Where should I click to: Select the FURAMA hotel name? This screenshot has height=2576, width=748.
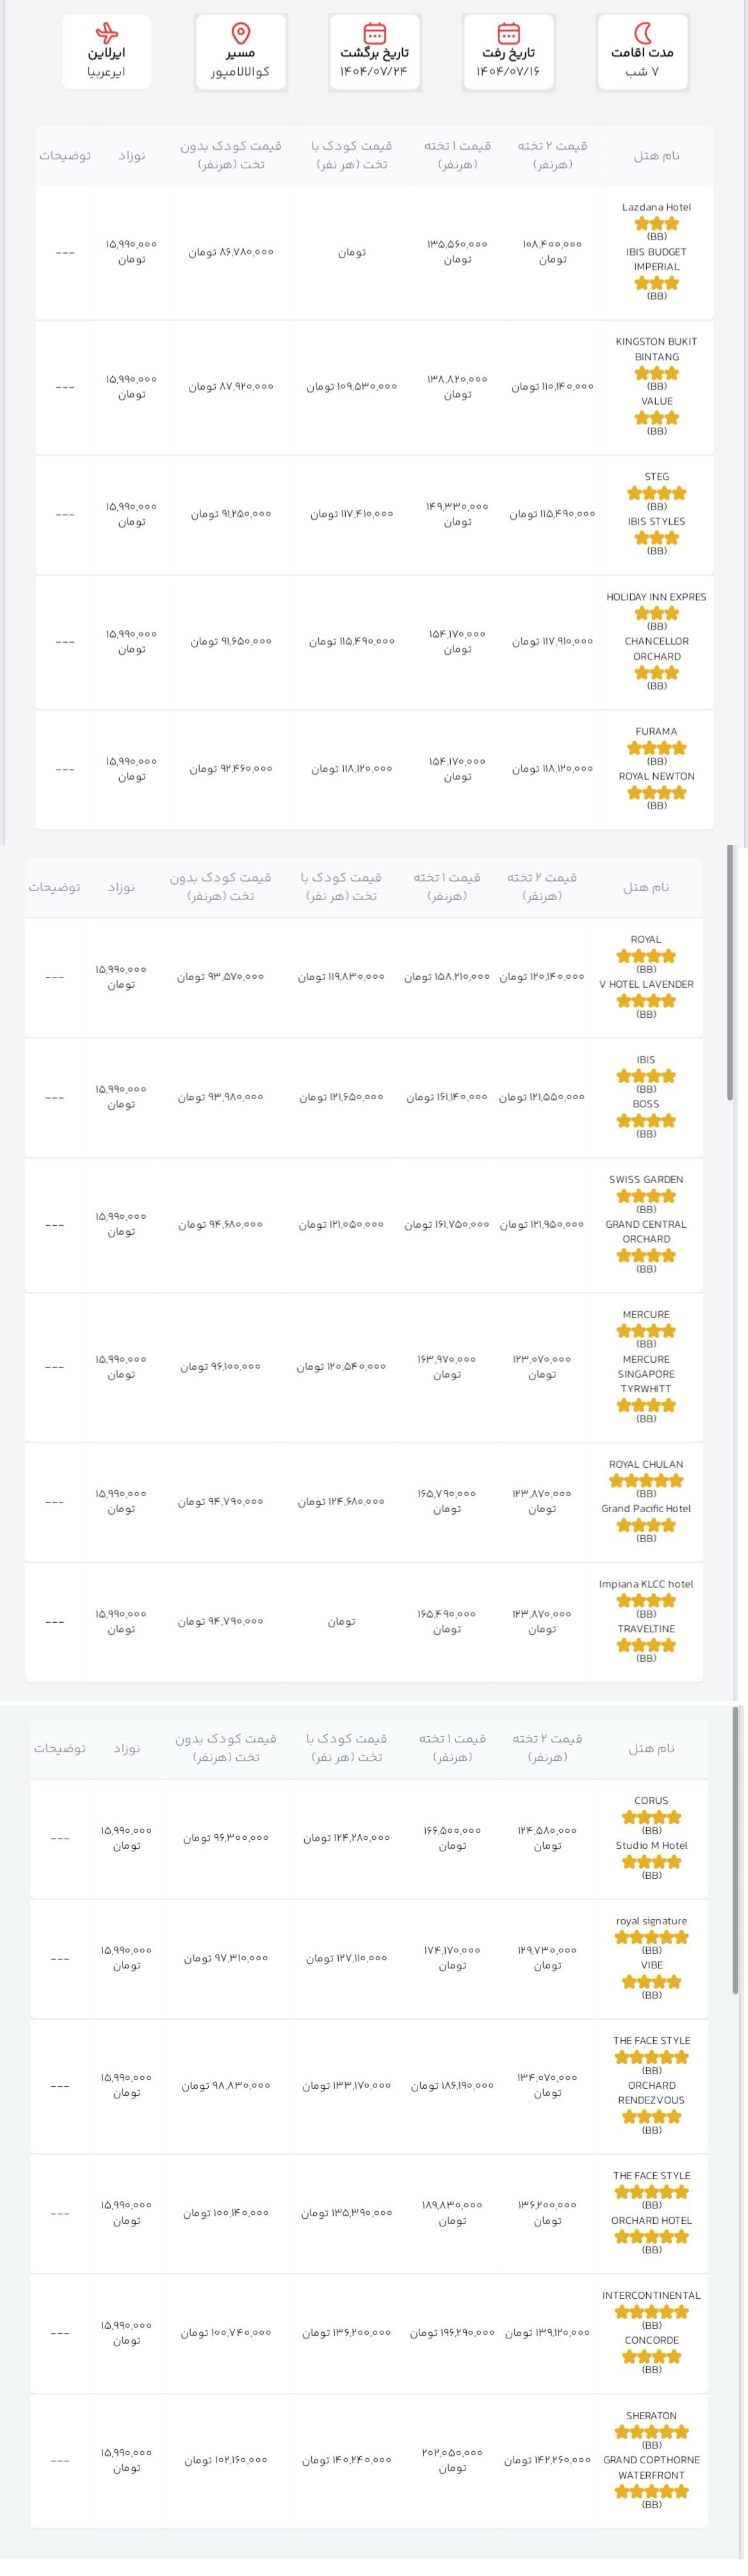tap(656, 731)
